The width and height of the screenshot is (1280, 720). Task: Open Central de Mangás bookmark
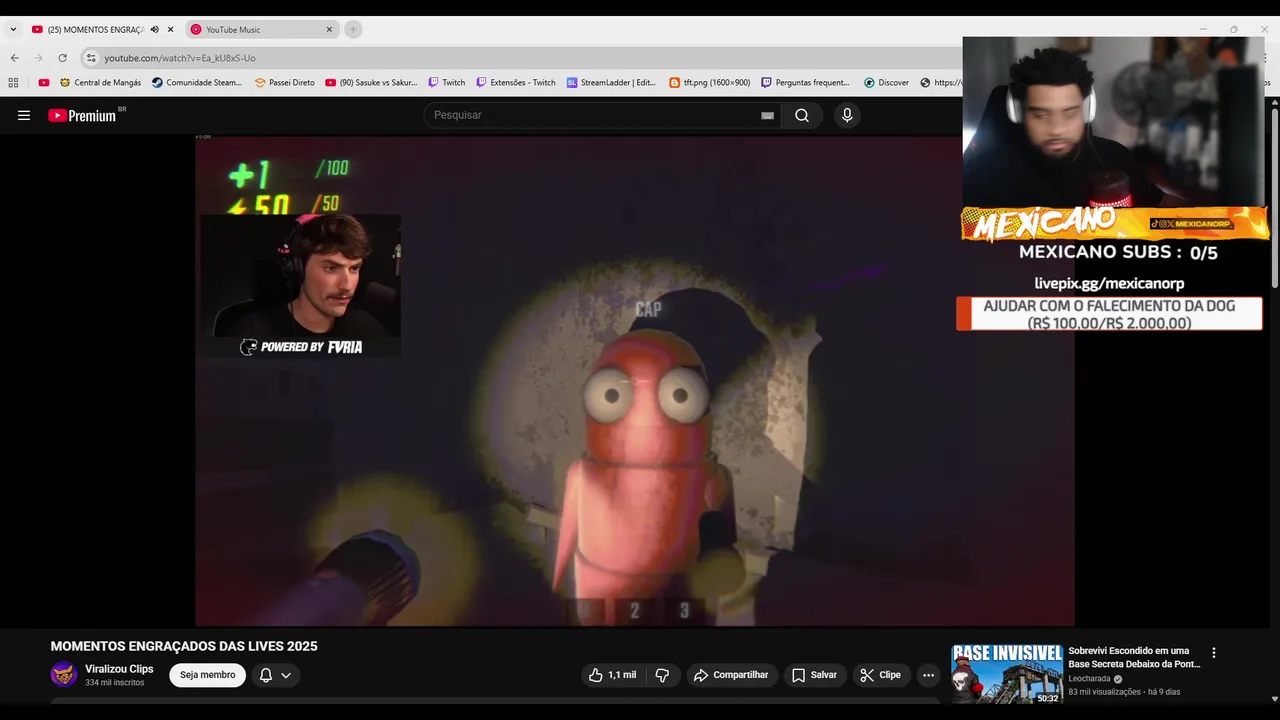[100, 83]
